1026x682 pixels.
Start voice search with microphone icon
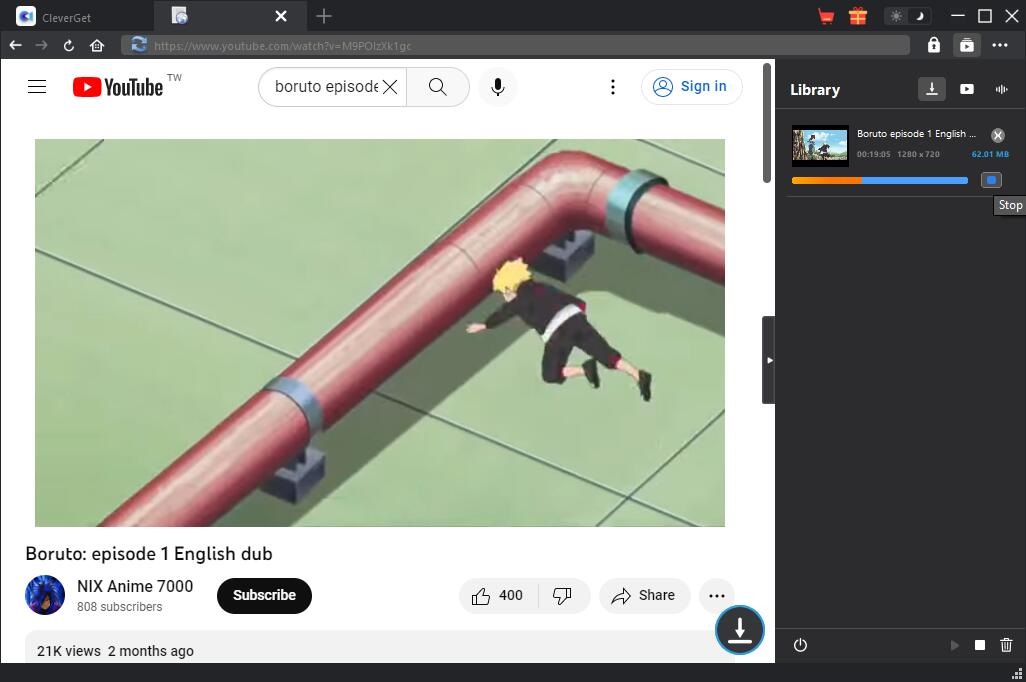[497, 87]
